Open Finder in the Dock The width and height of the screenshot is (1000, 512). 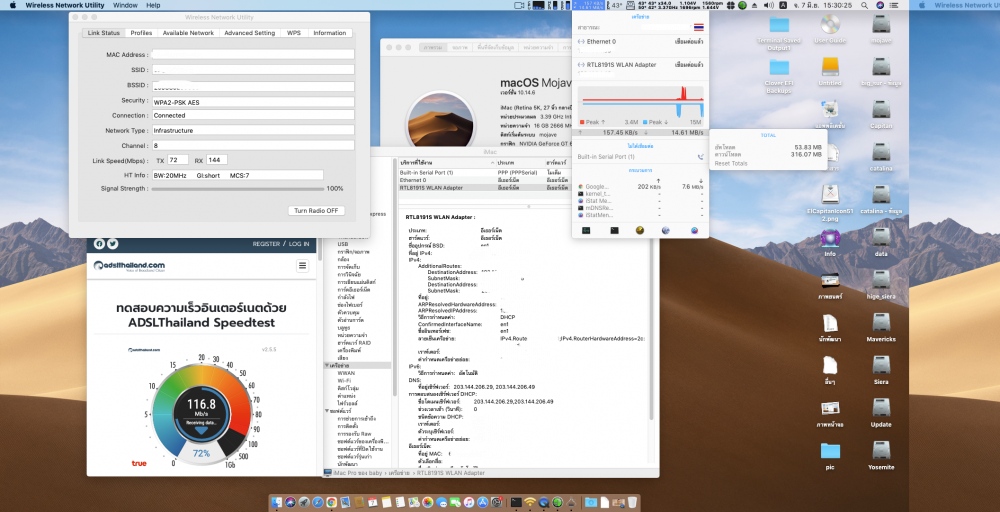(277, 502)
